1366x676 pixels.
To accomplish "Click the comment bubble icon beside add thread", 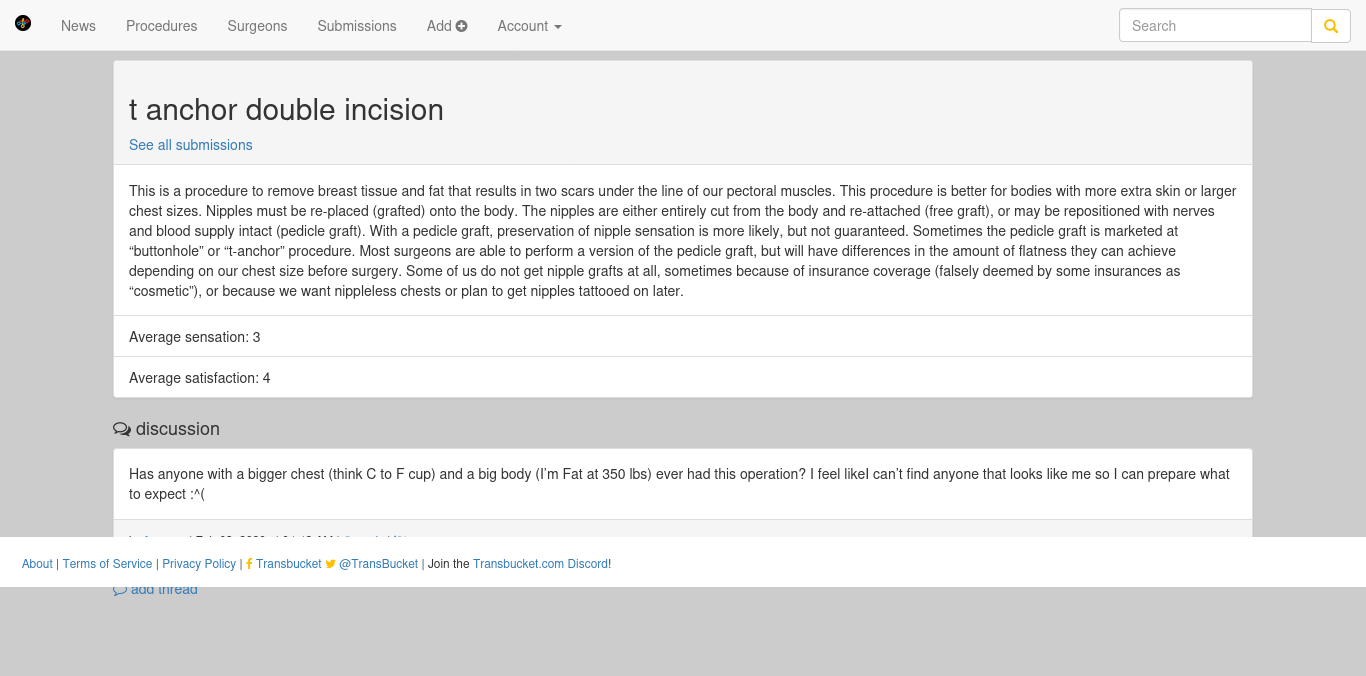I will 120,590.
